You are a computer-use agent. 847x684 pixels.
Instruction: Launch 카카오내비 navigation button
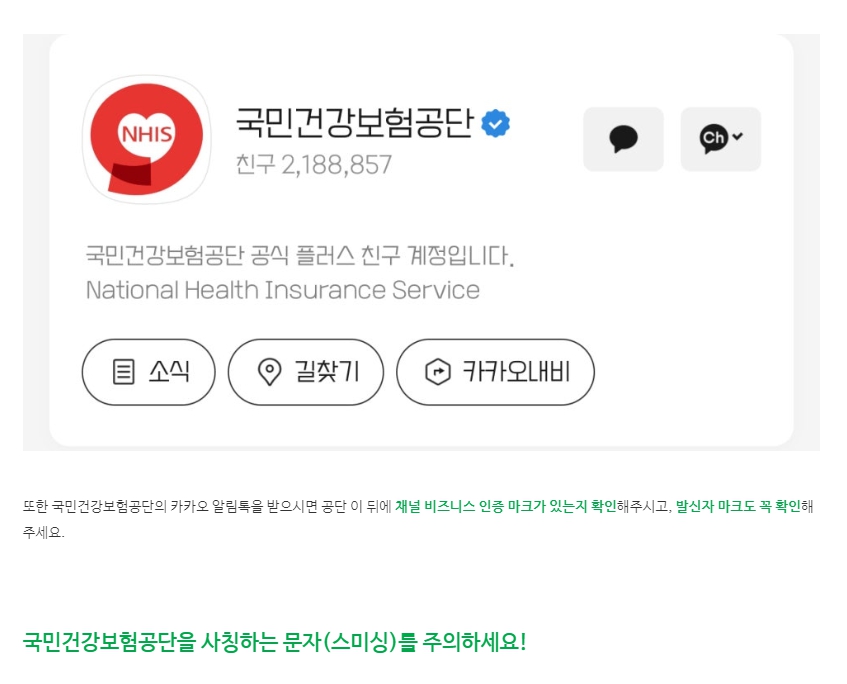point(495,372)
